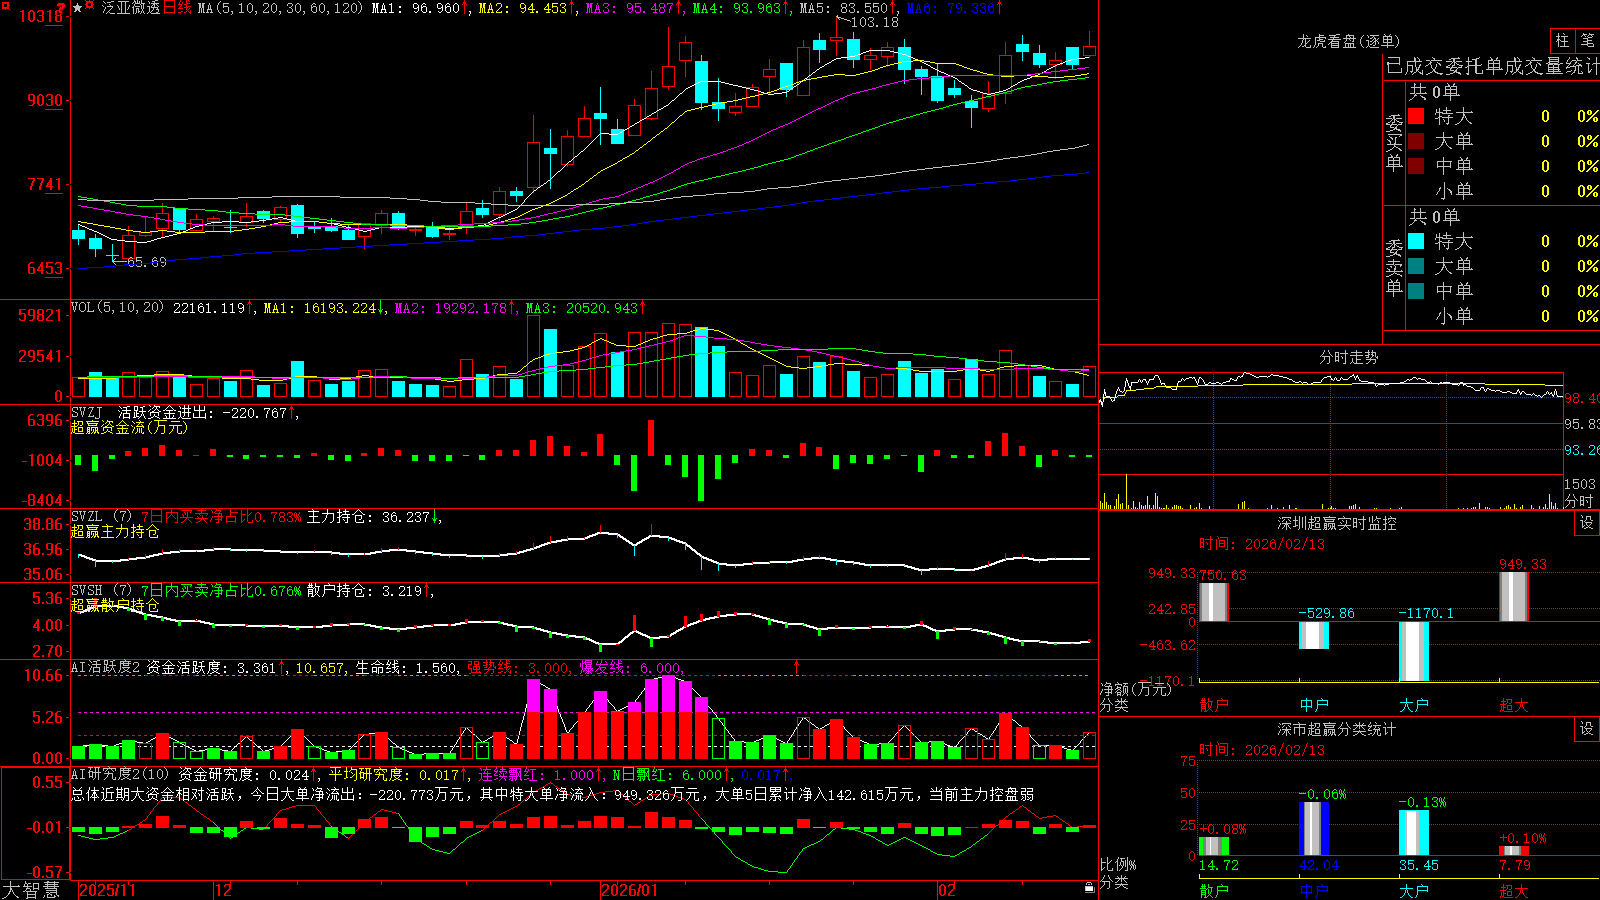Click the 强势线: 3.000 value
This screenshot has width=1600, height=900.
tap(519, 667)
